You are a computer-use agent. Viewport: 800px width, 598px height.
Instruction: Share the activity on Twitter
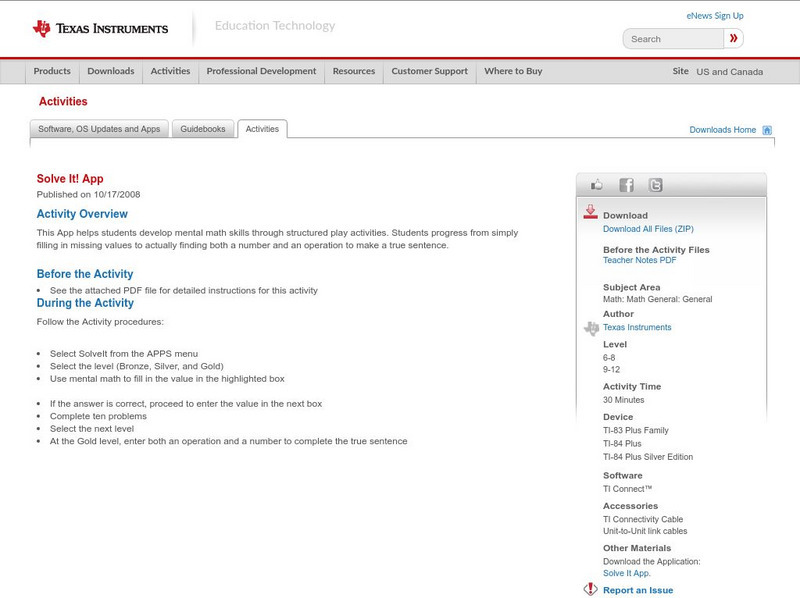coord(655,185)
